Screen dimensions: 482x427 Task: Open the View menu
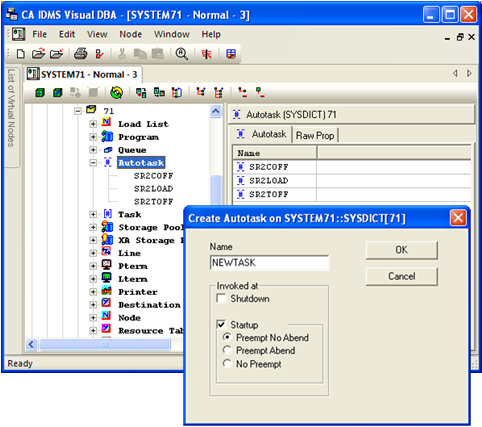point(97,34)
